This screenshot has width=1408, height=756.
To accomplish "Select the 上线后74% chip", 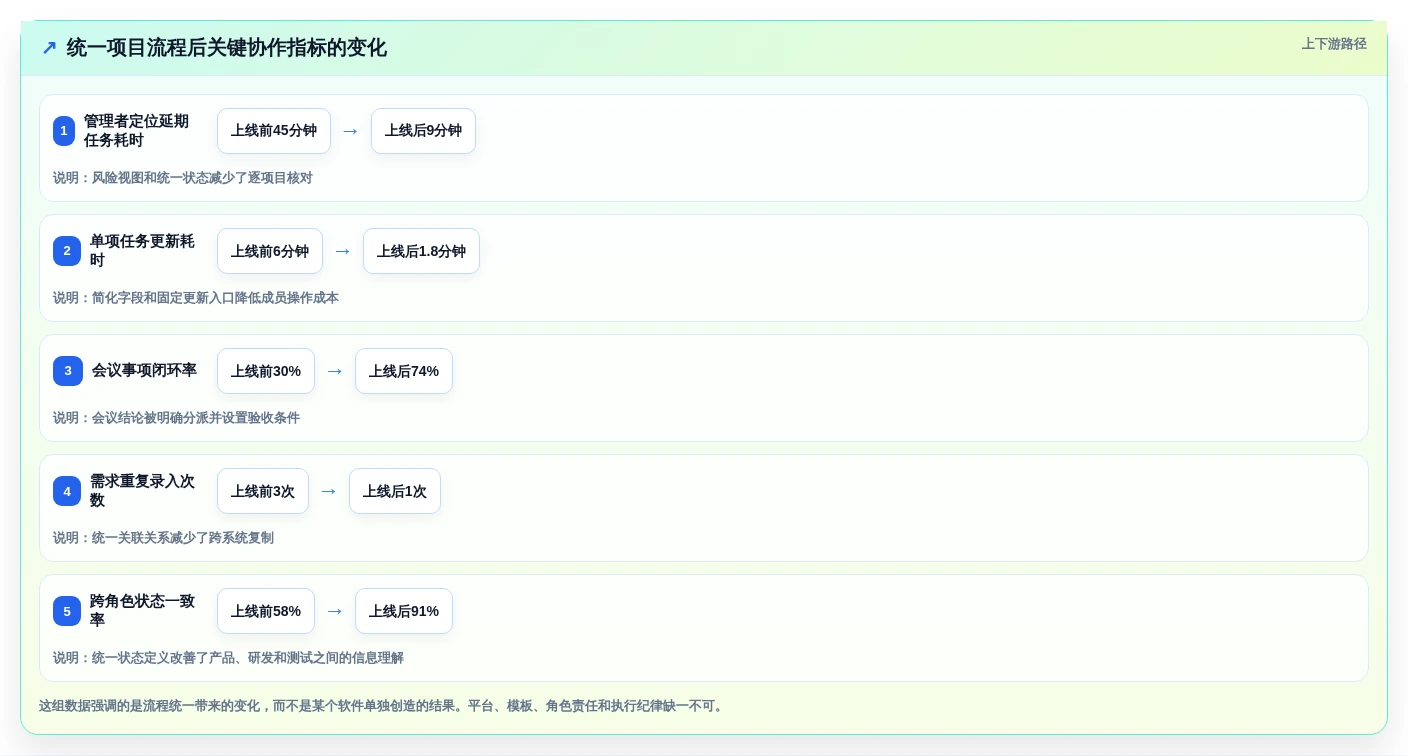I will click(x=404, y=371).
